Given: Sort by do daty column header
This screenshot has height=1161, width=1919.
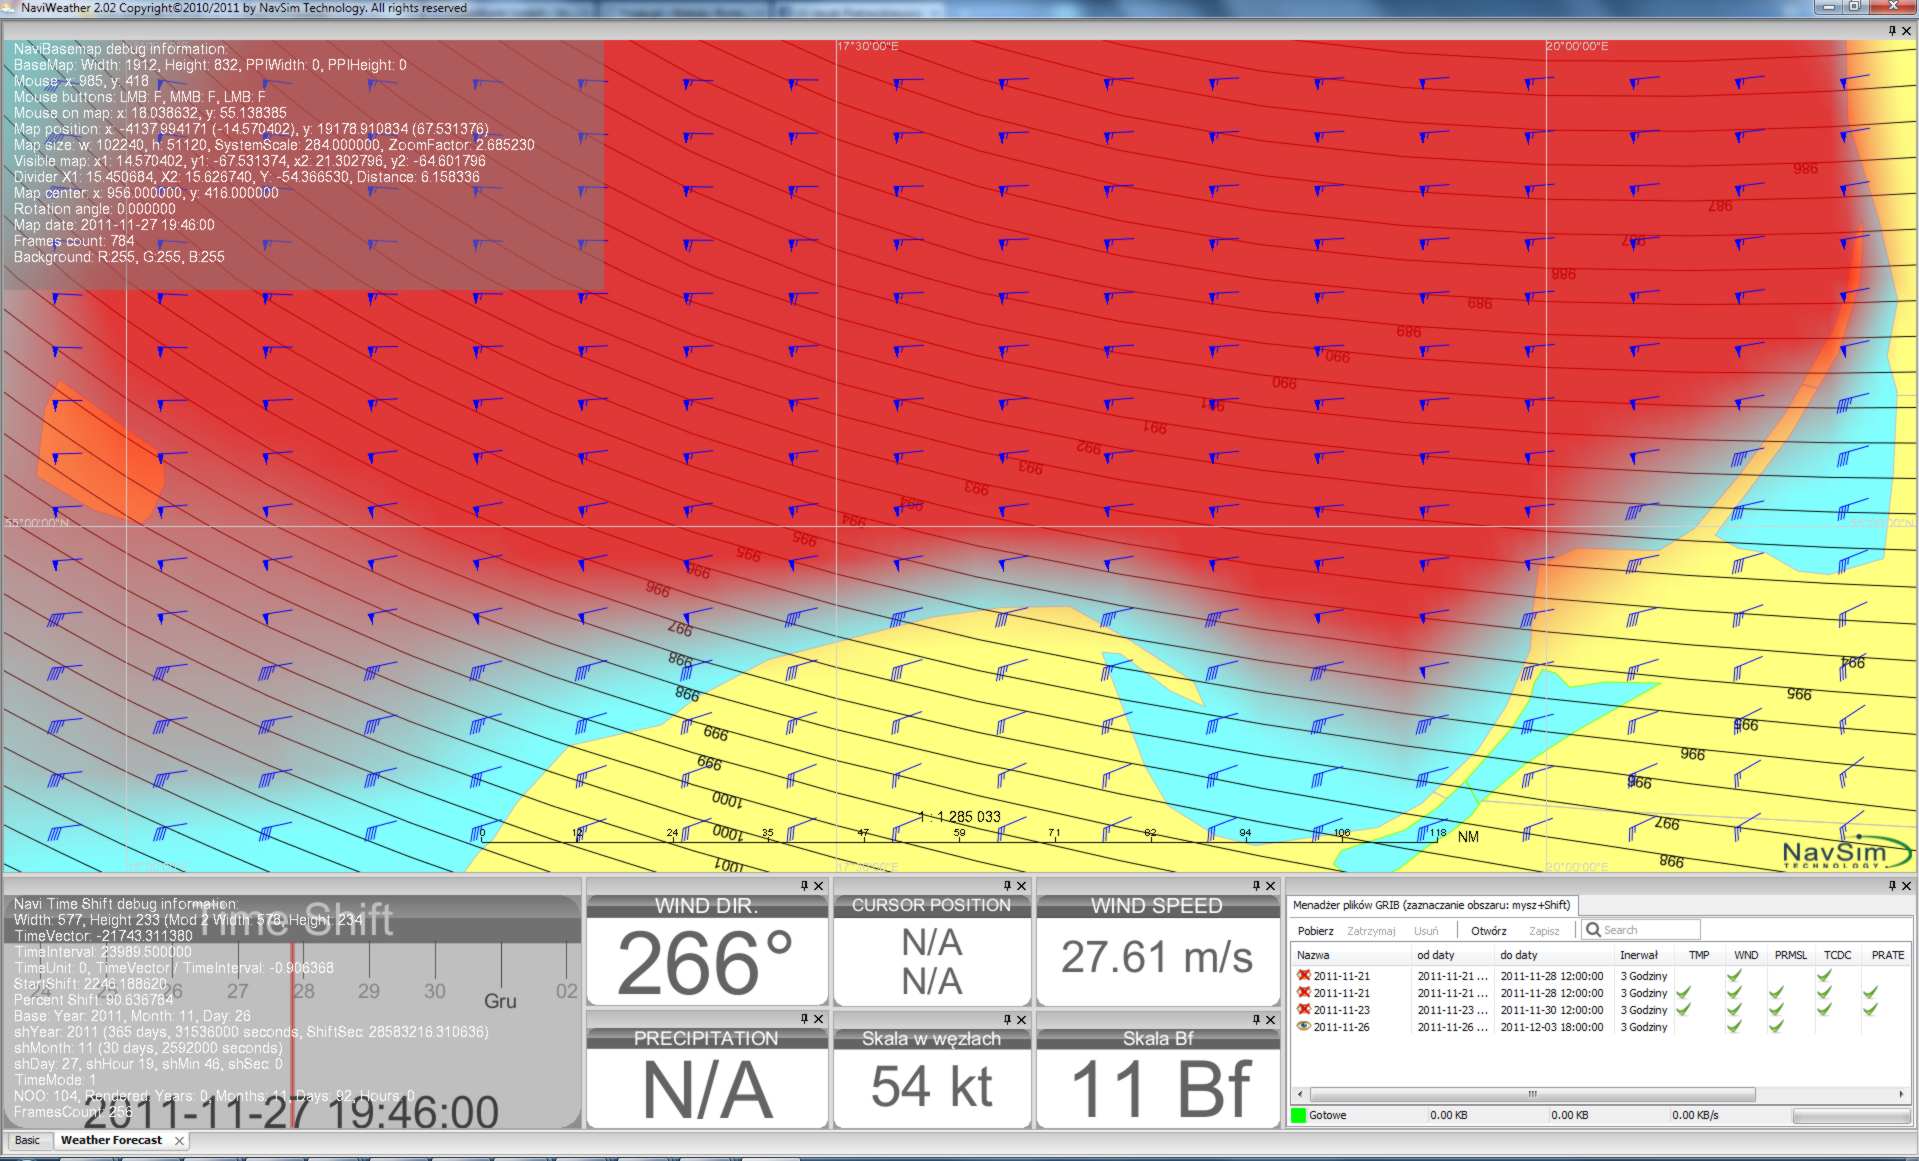Looking at the screenshot, I should pos(1556,955).
